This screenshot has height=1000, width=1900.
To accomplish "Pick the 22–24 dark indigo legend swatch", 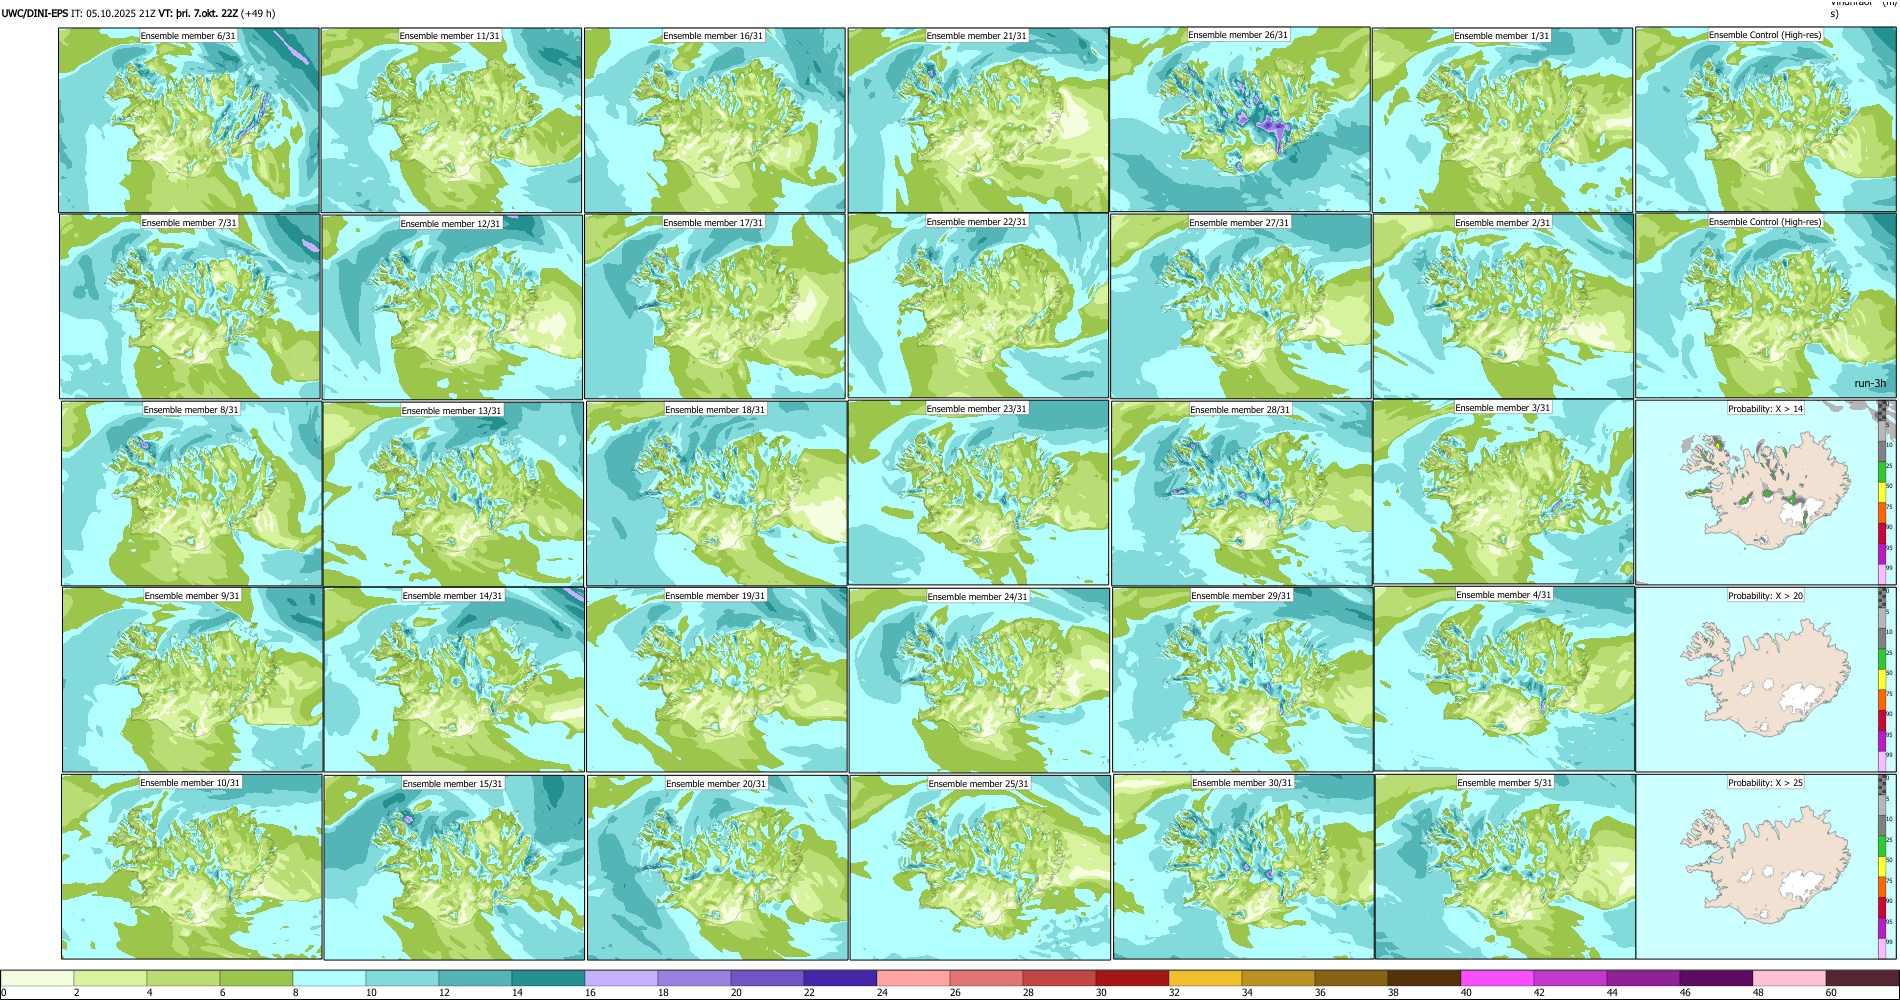I will pos(840,978).
